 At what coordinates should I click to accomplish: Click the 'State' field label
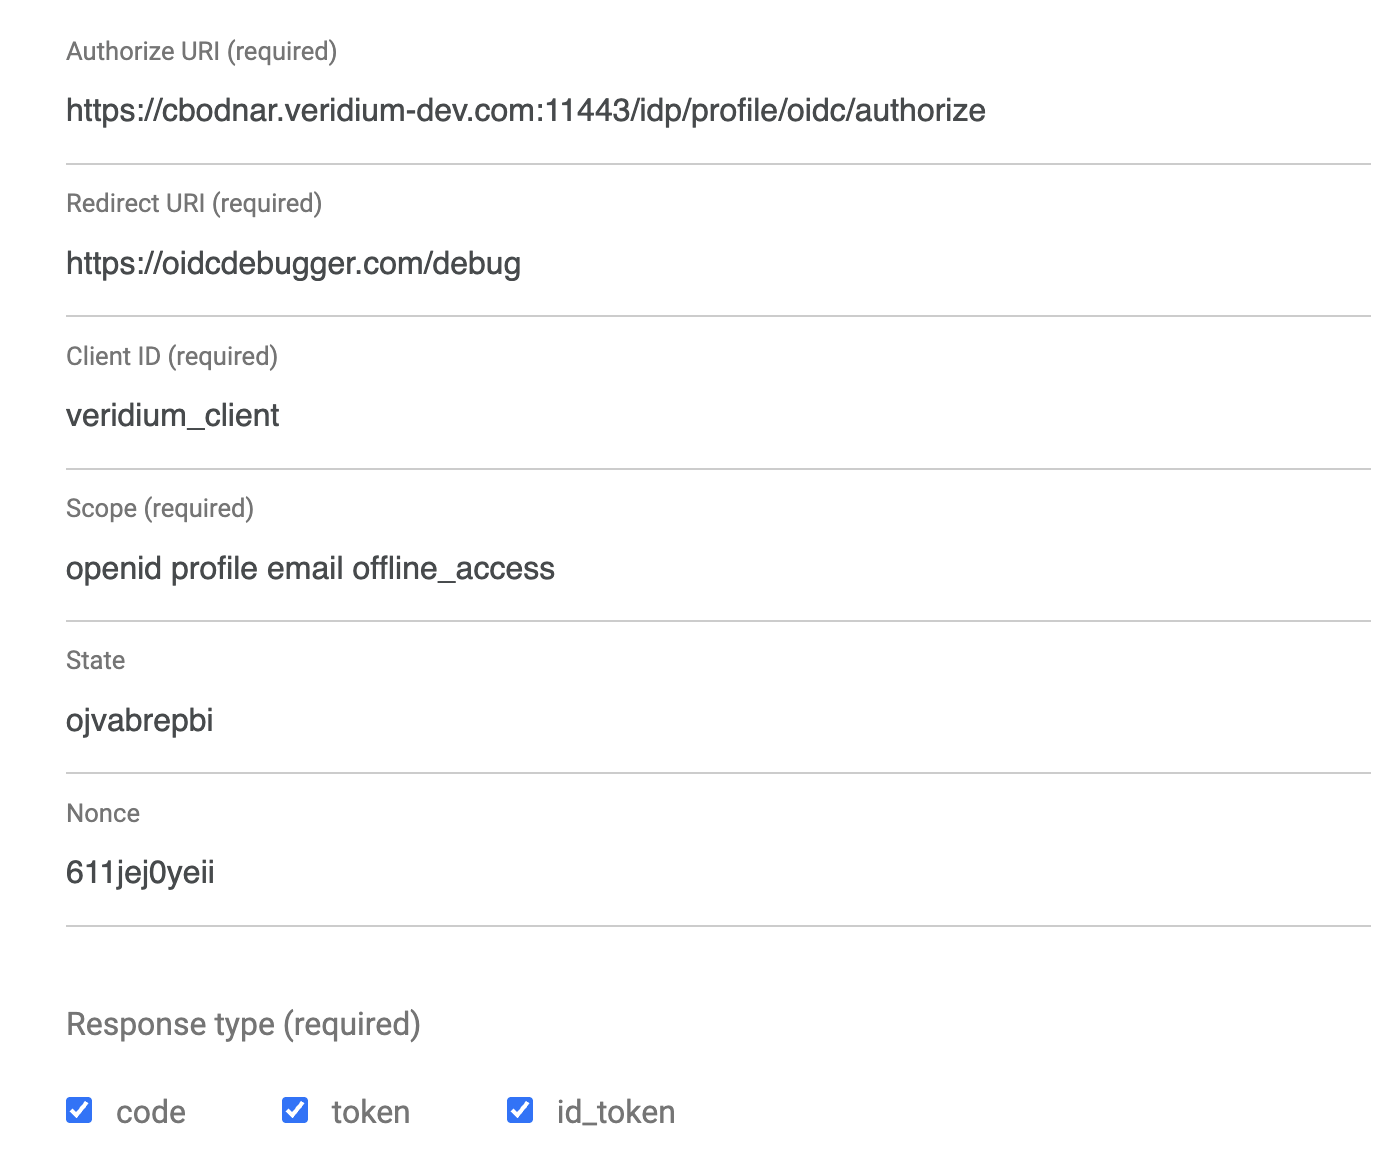[x=96, y=660]
